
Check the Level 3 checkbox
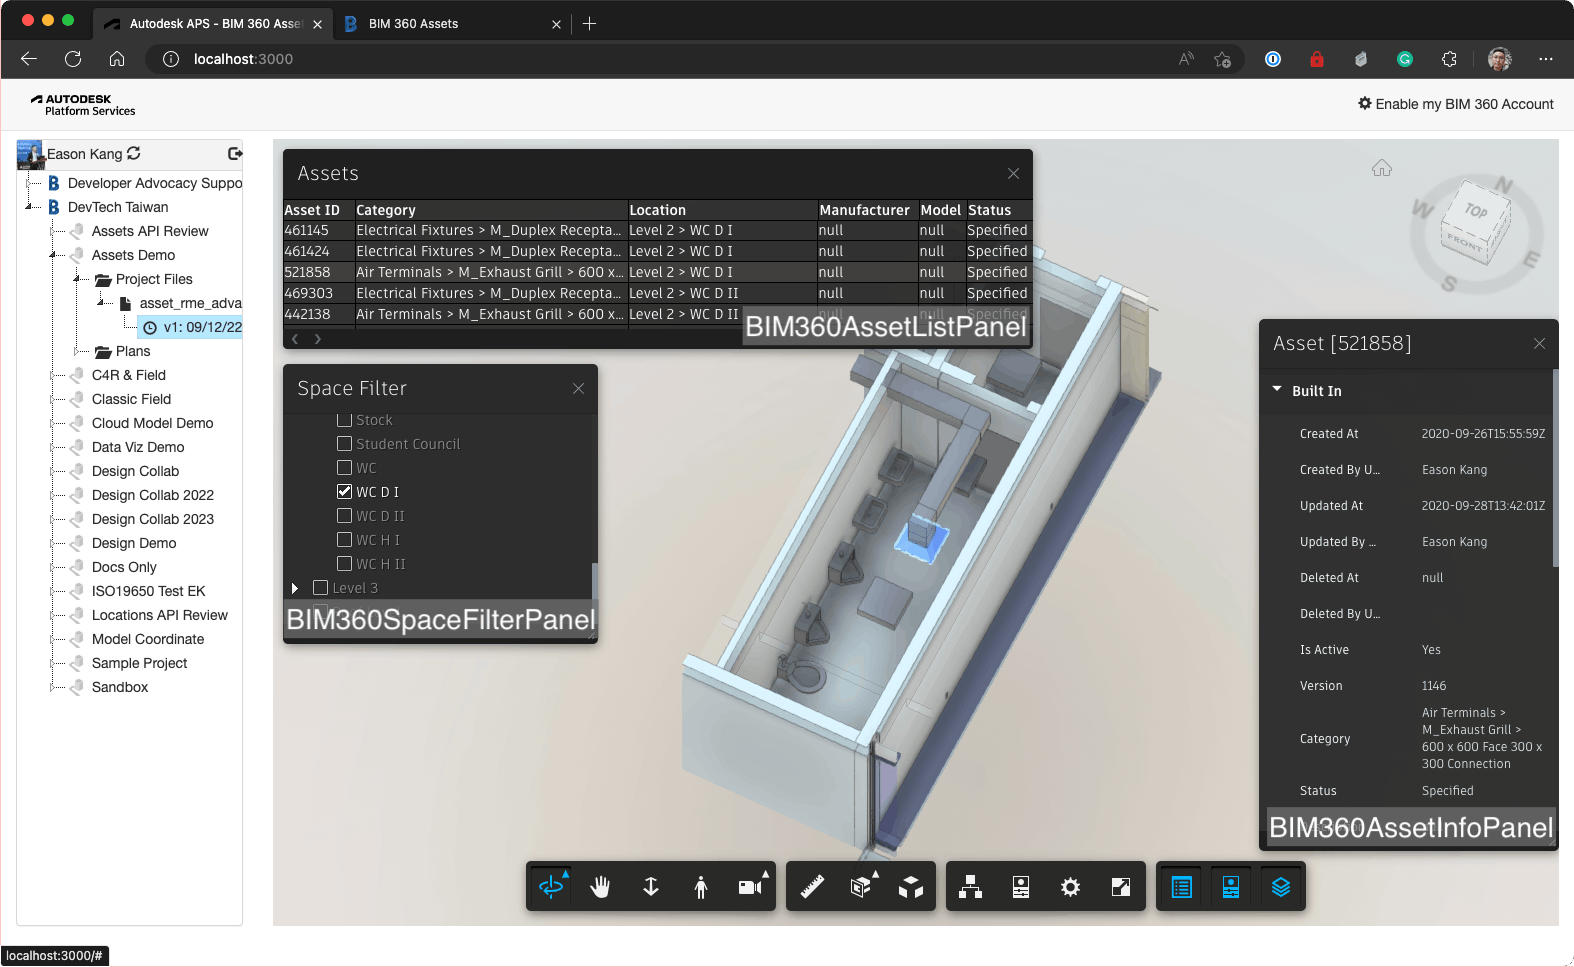[x=321, y=587]
